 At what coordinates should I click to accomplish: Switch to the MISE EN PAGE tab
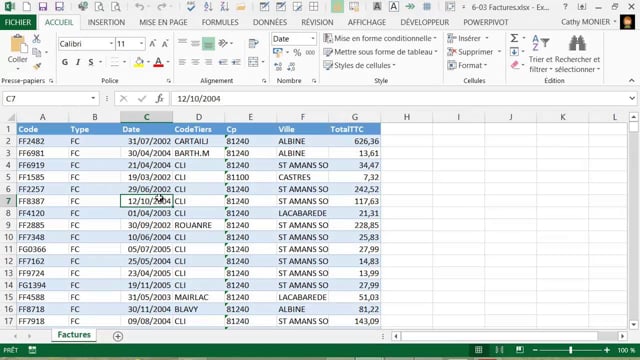click(x=163, y=22)
